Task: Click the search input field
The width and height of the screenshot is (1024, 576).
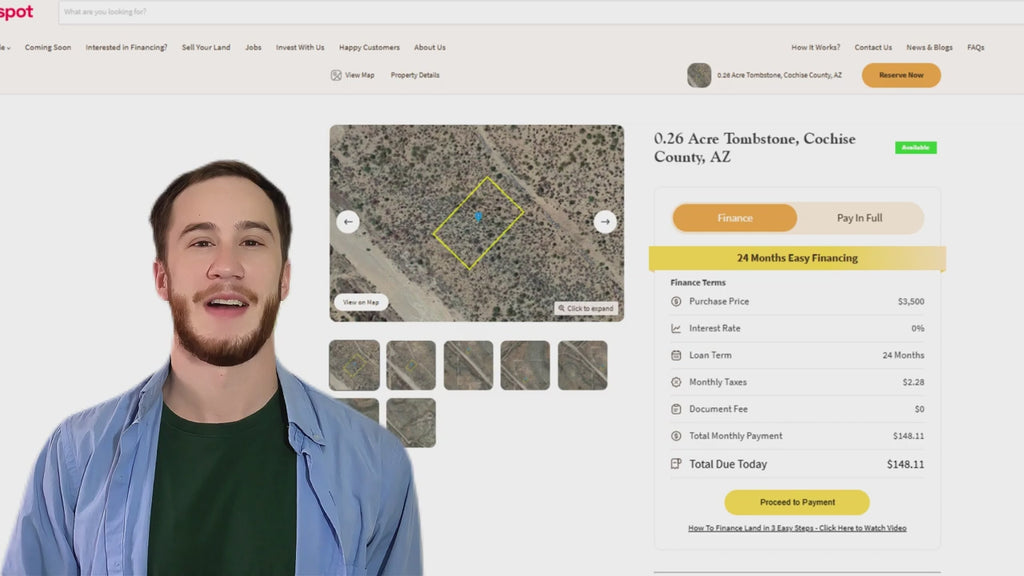Action: coord(400,12)
